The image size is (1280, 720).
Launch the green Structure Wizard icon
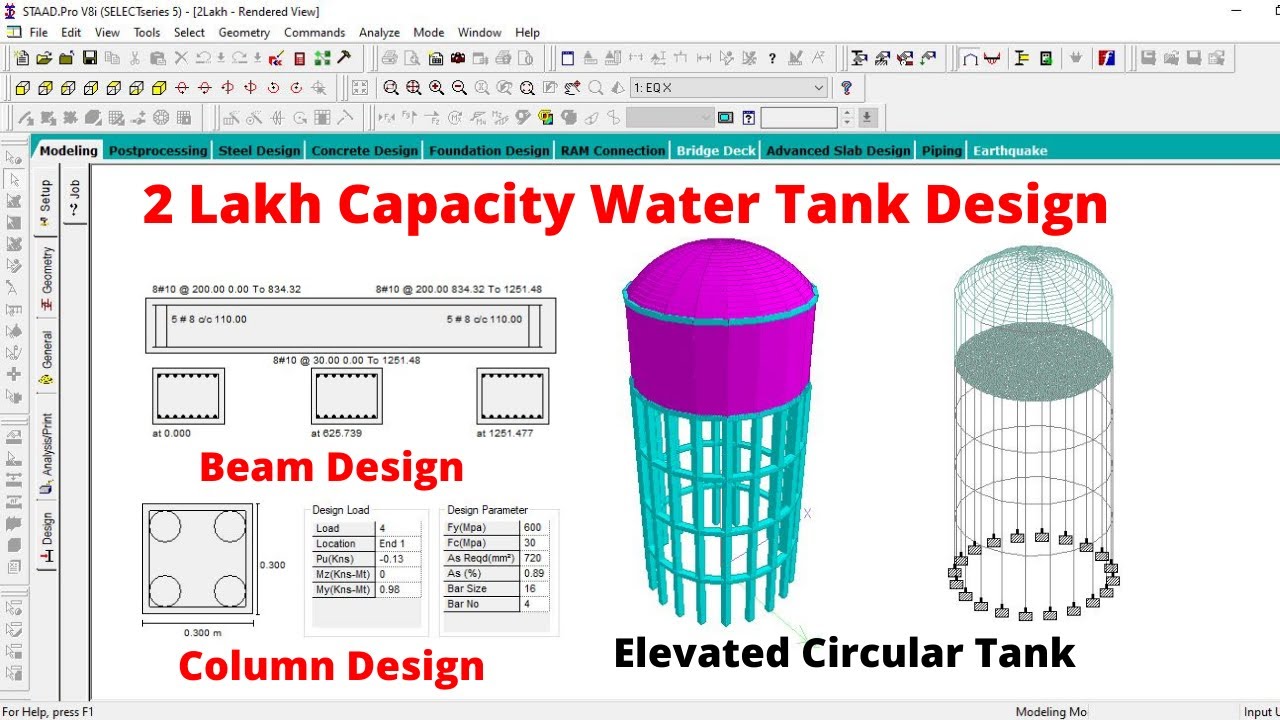pyautogui.click(x=322, y=58)
